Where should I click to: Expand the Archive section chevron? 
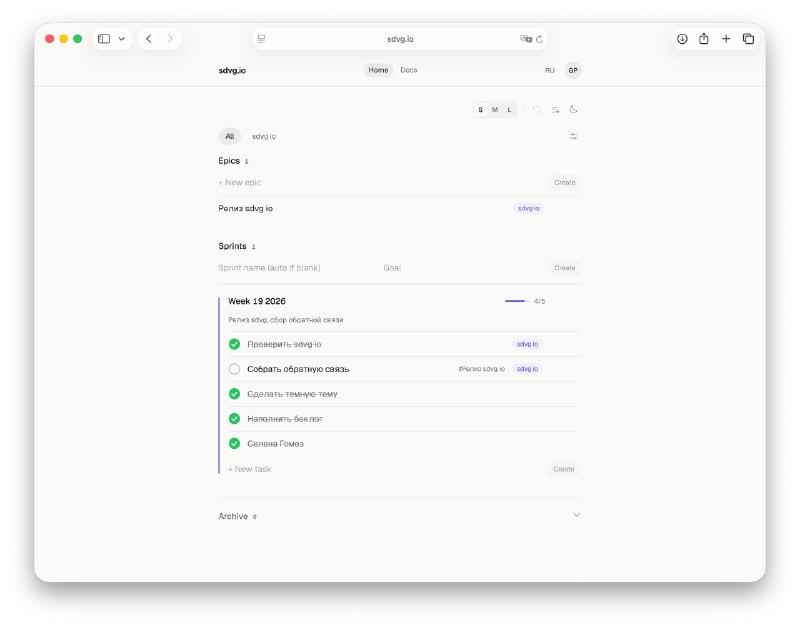pyautogui.click(x=577, y=515)
